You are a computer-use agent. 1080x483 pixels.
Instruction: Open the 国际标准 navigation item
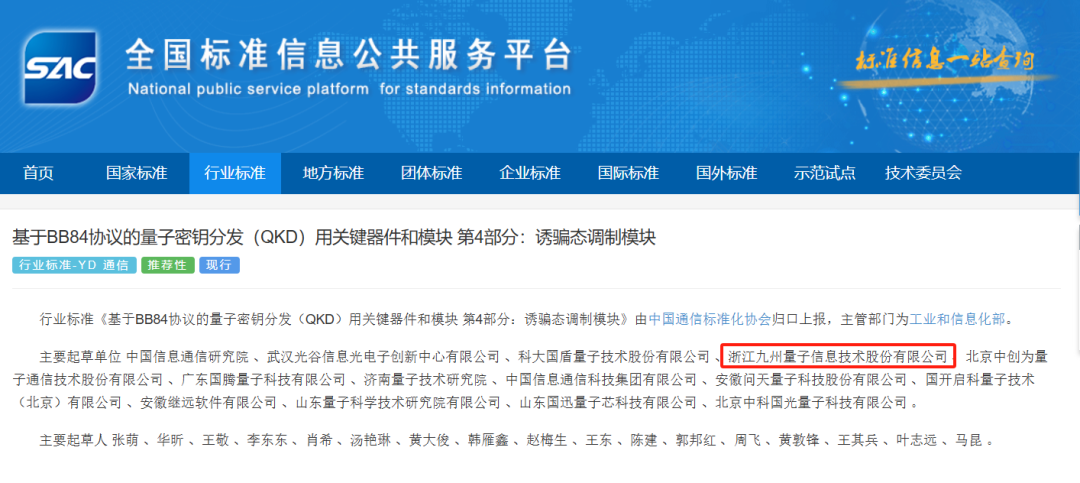click(628, 173)
